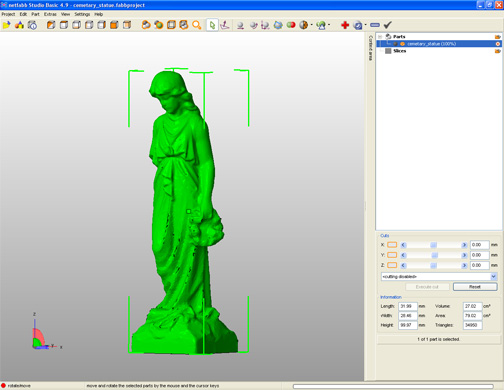This screenshot has width=504, height=390.
Task: Click the Y cut value field
Action: tap(479, 255)
